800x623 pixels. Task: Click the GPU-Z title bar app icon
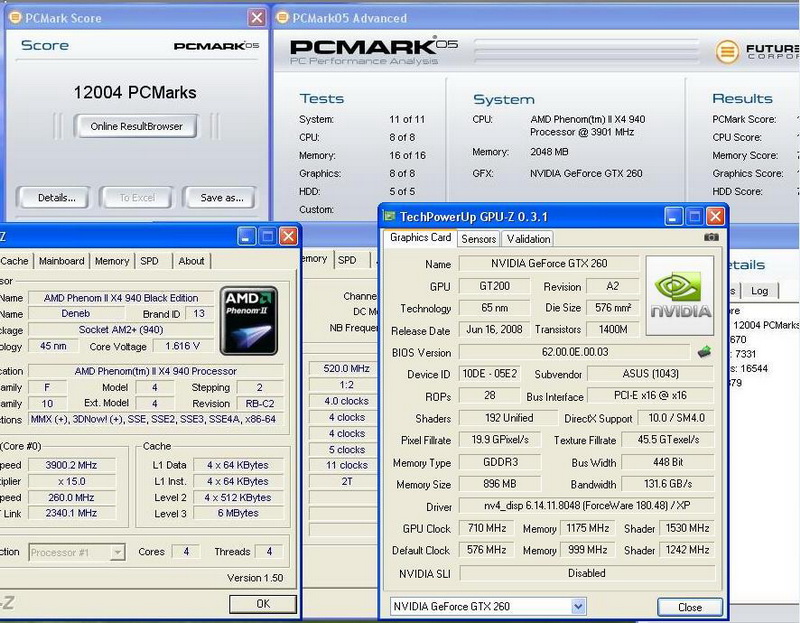(389, 216)
